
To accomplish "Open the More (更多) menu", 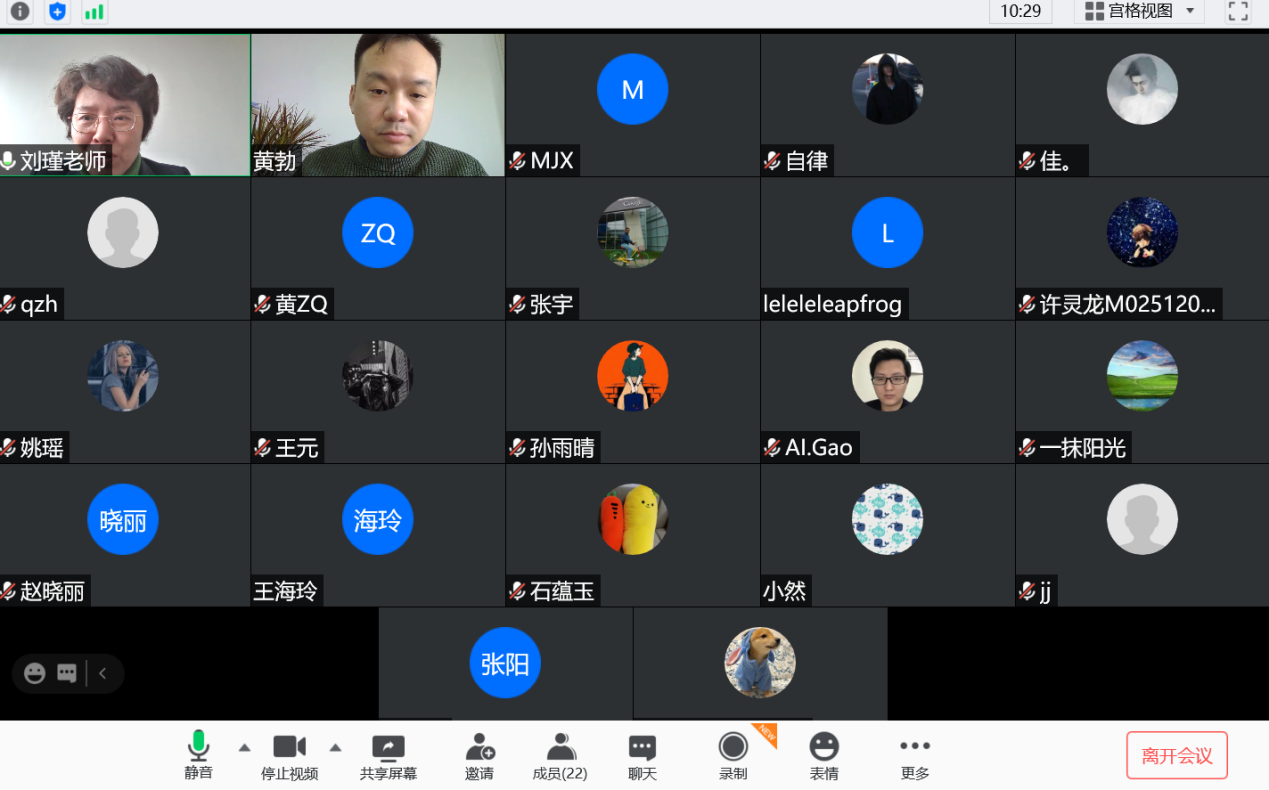I will (x=914, y=756).
